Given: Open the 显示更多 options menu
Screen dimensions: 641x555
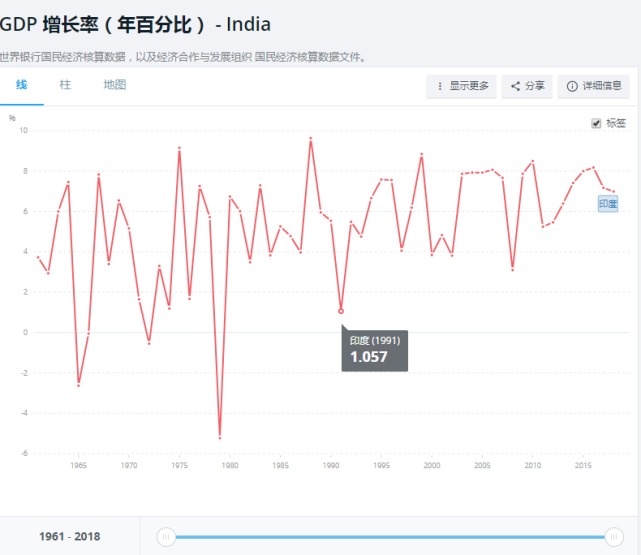Looking at the screenshot, I should coord(461,86).
